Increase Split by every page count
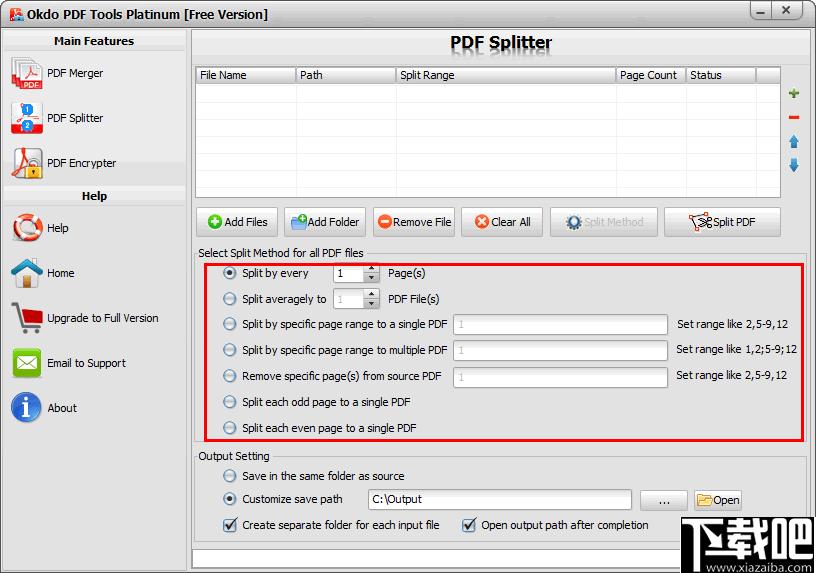Viewport: 816px width, 573px height. click(x=372, y=269)
